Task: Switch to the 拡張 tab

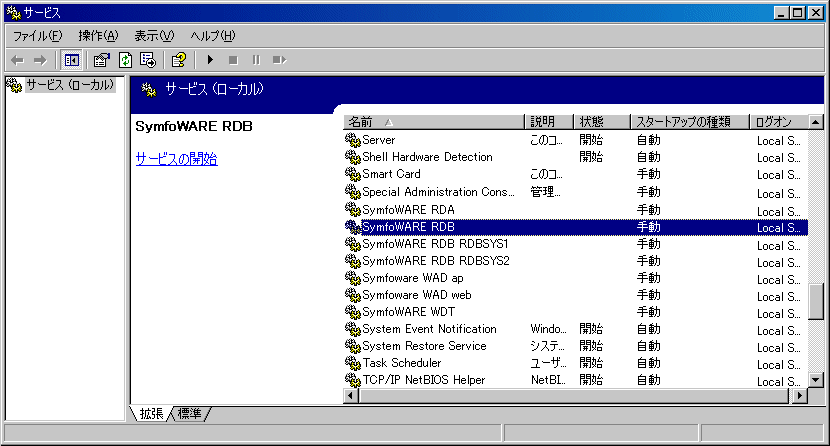Action: pyautogui.click(x=151, y=414)
